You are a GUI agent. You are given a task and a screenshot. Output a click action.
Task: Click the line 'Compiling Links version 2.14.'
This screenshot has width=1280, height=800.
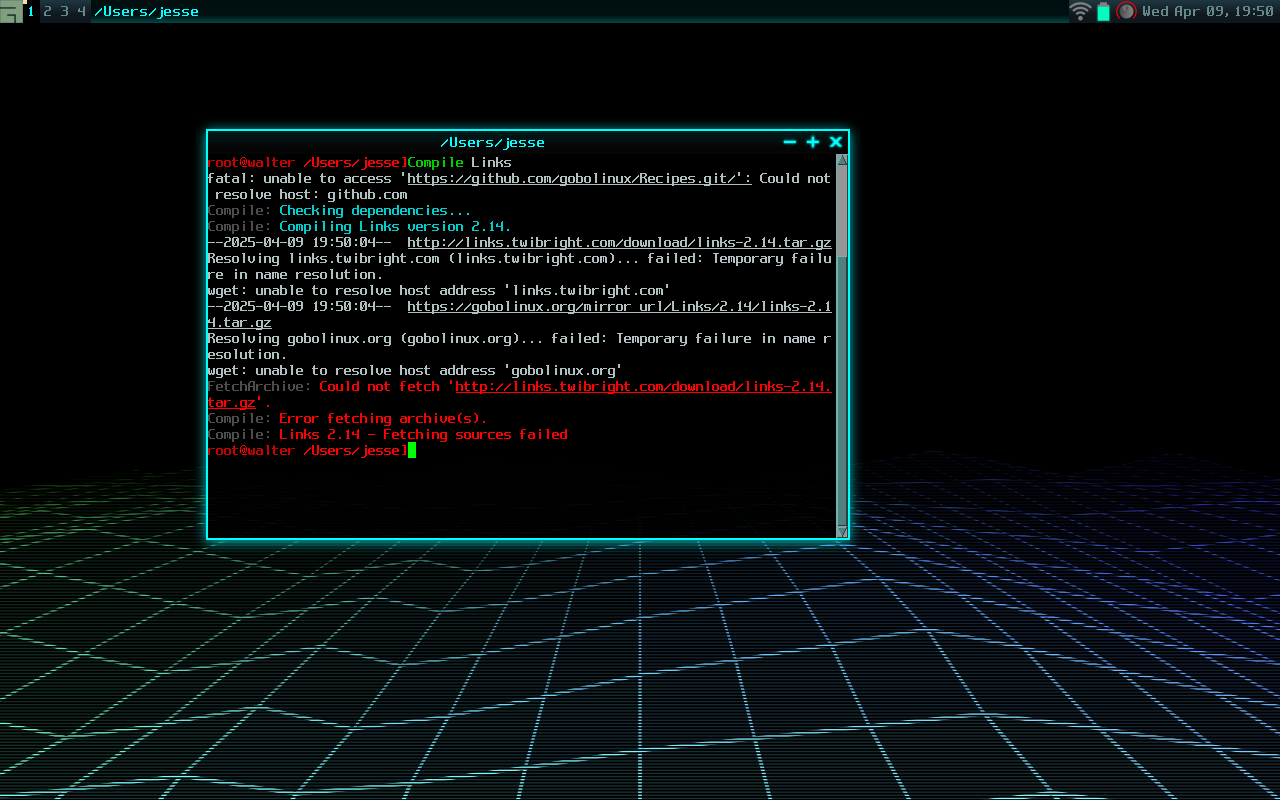pyautogui.click(x=395, y=226)
